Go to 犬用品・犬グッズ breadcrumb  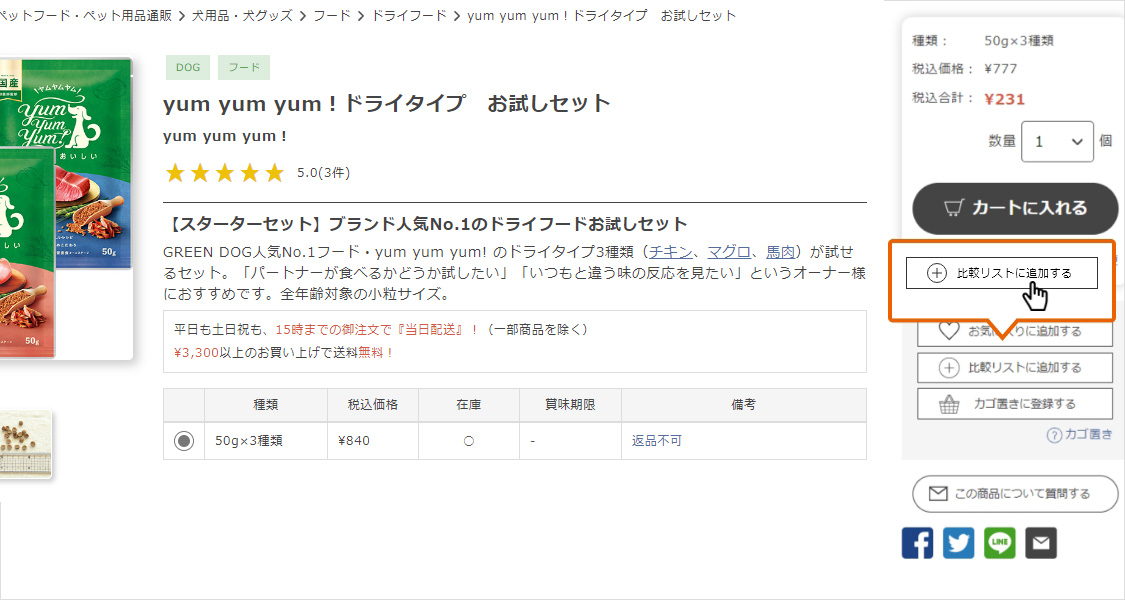[x=242, y=16]
